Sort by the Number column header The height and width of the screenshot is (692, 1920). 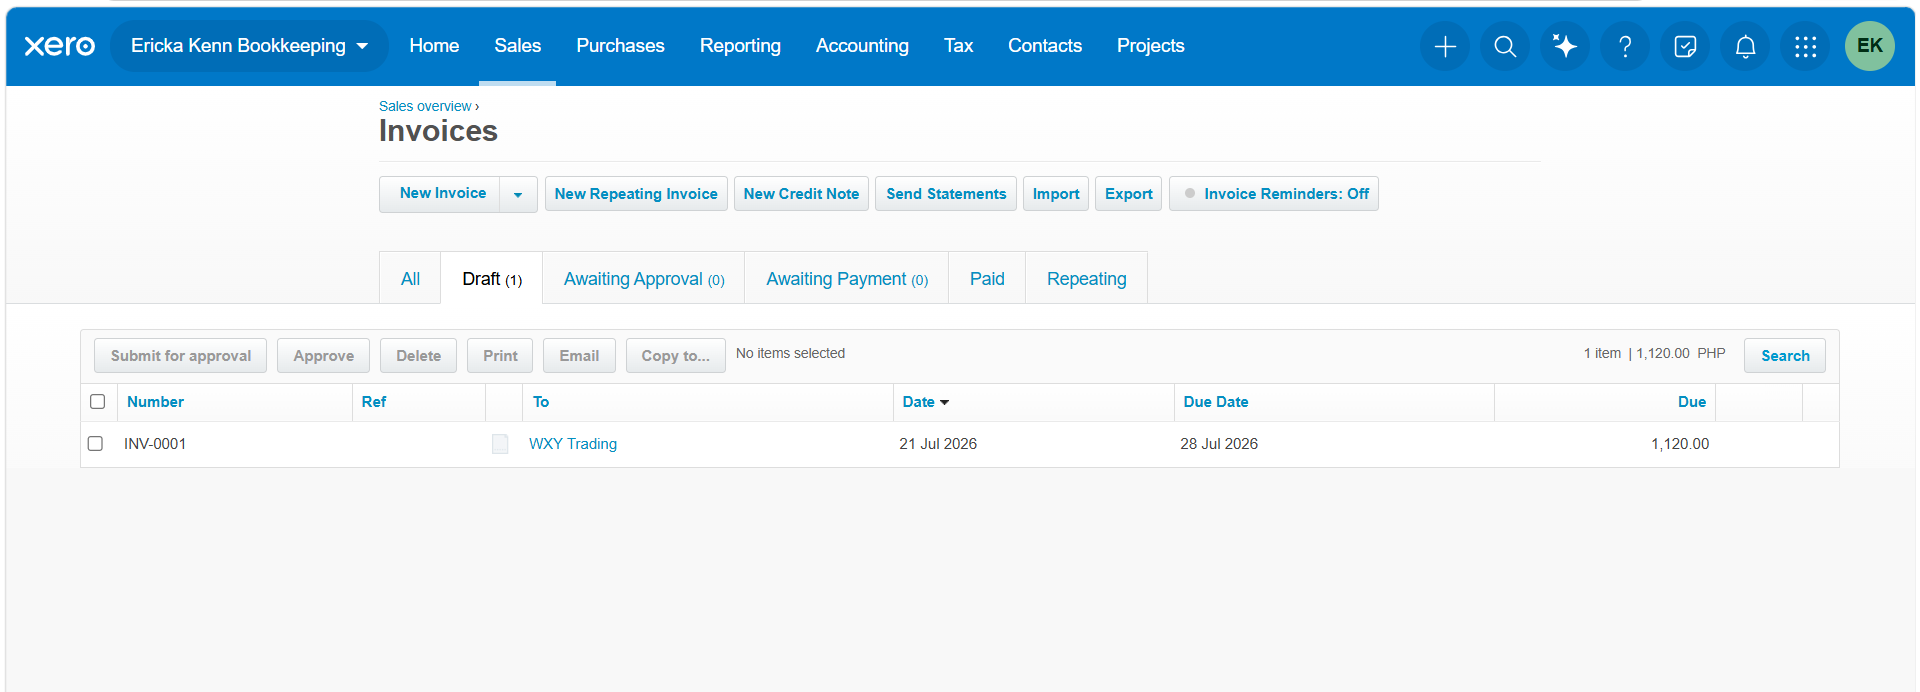pyautogui.click(x=155, y=402)
